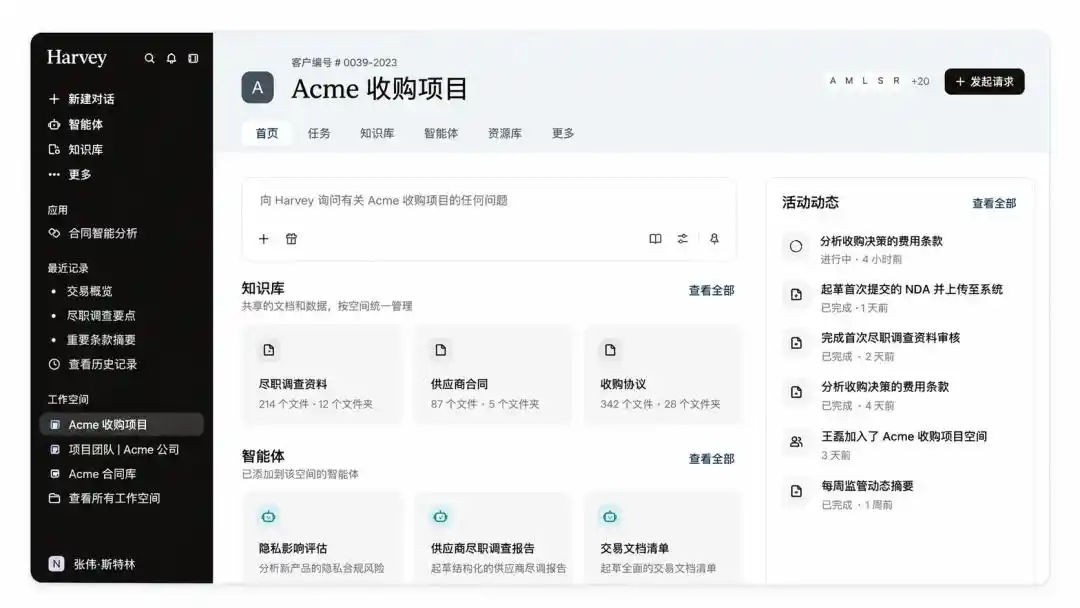View all in the 智能体 section
This screenshot has height=608, width=1080.
click(712, 459)
